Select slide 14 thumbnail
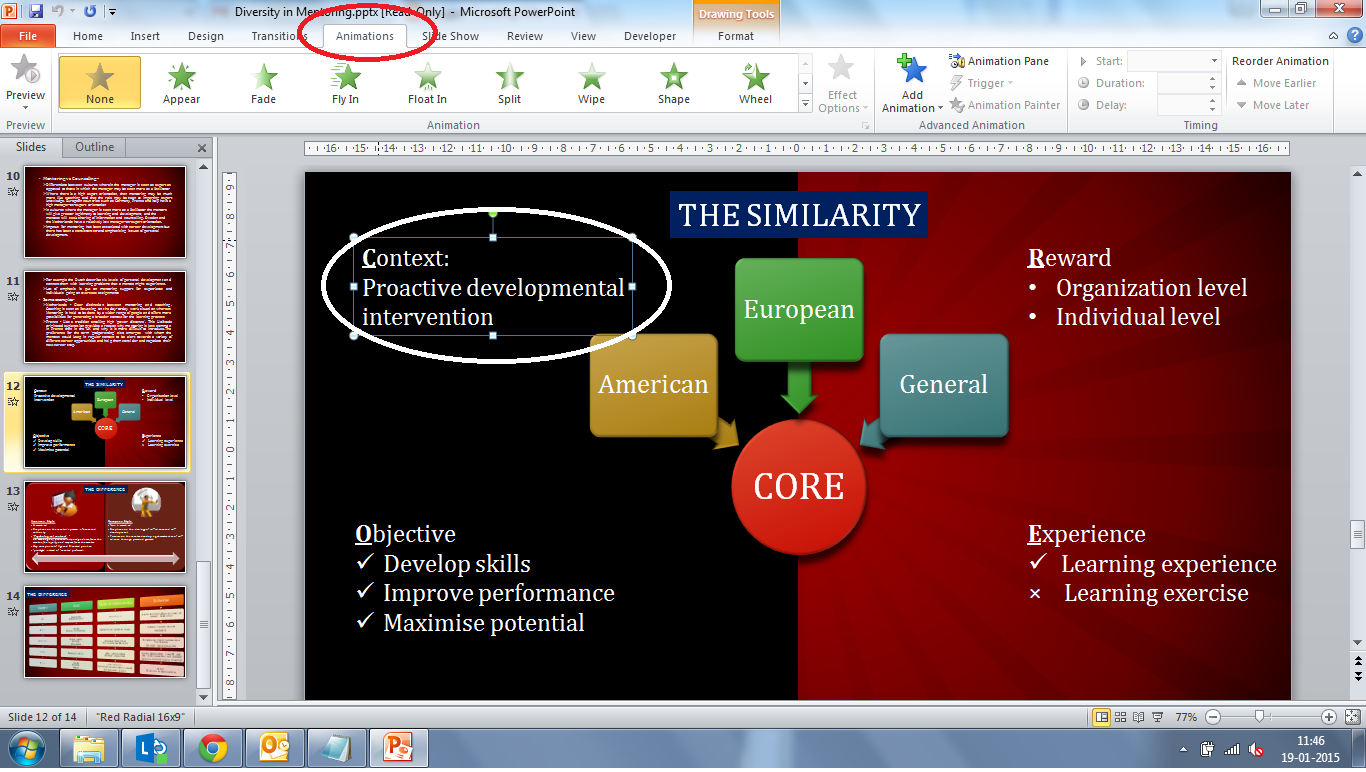 [x=105, y=632]
